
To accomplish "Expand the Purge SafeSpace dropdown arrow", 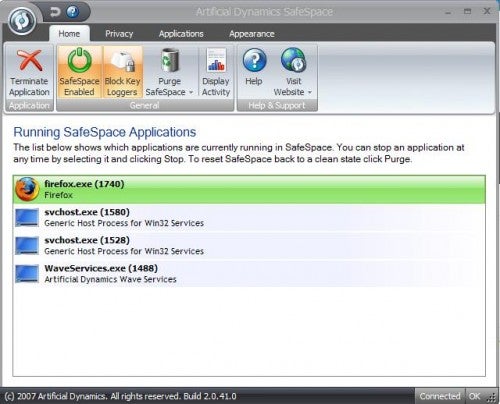I will point(191,92).
